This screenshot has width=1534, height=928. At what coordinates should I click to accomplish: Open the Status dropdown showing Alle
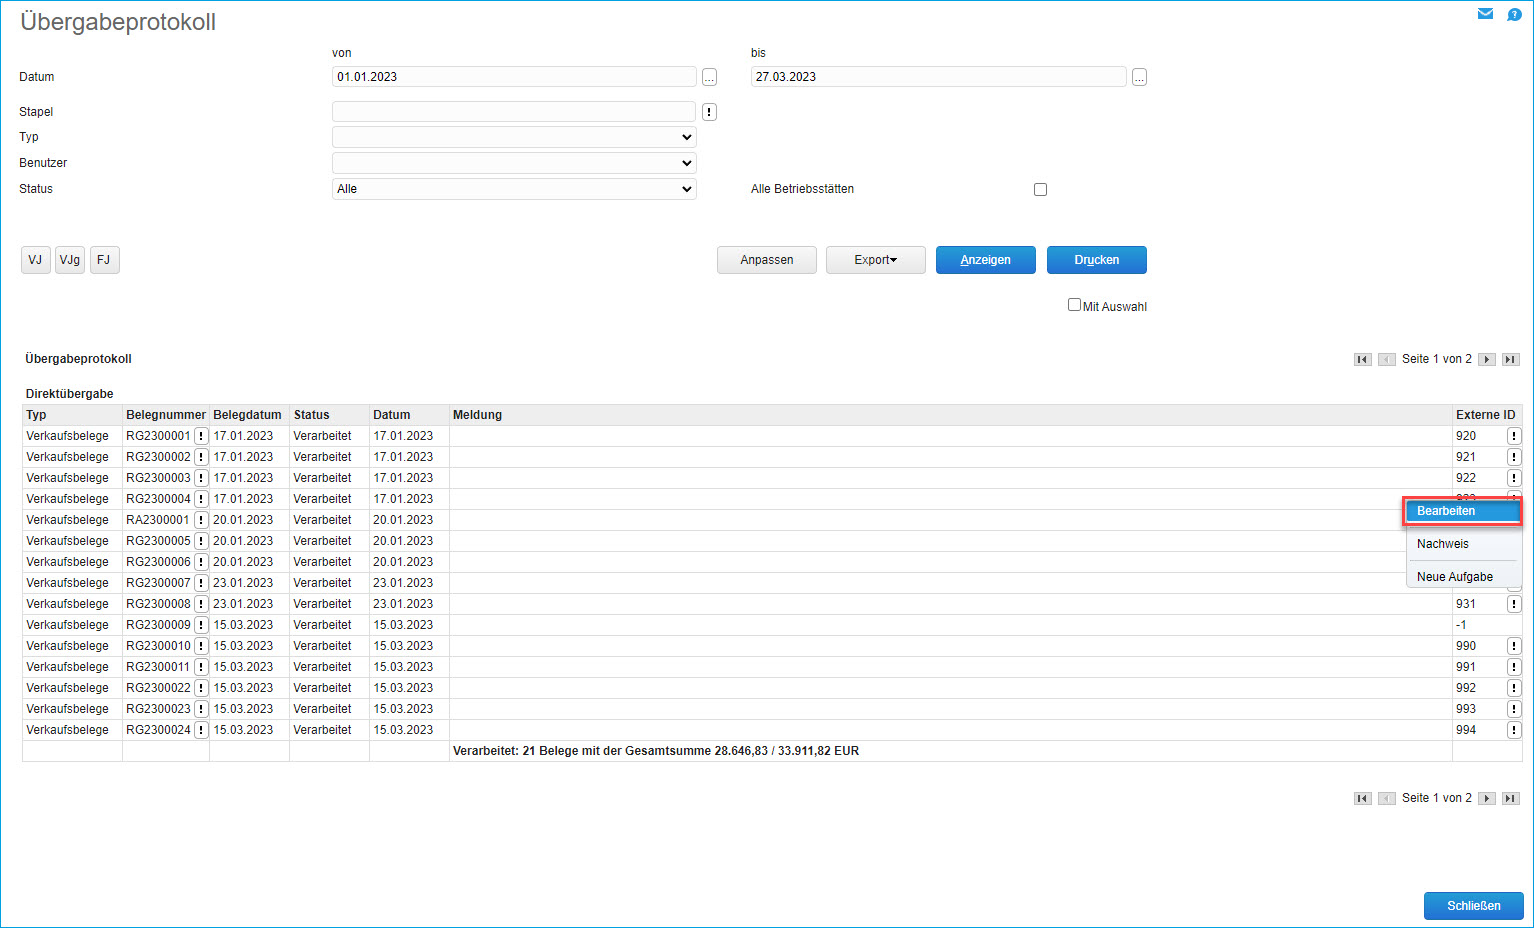click(x=514, y=189)
